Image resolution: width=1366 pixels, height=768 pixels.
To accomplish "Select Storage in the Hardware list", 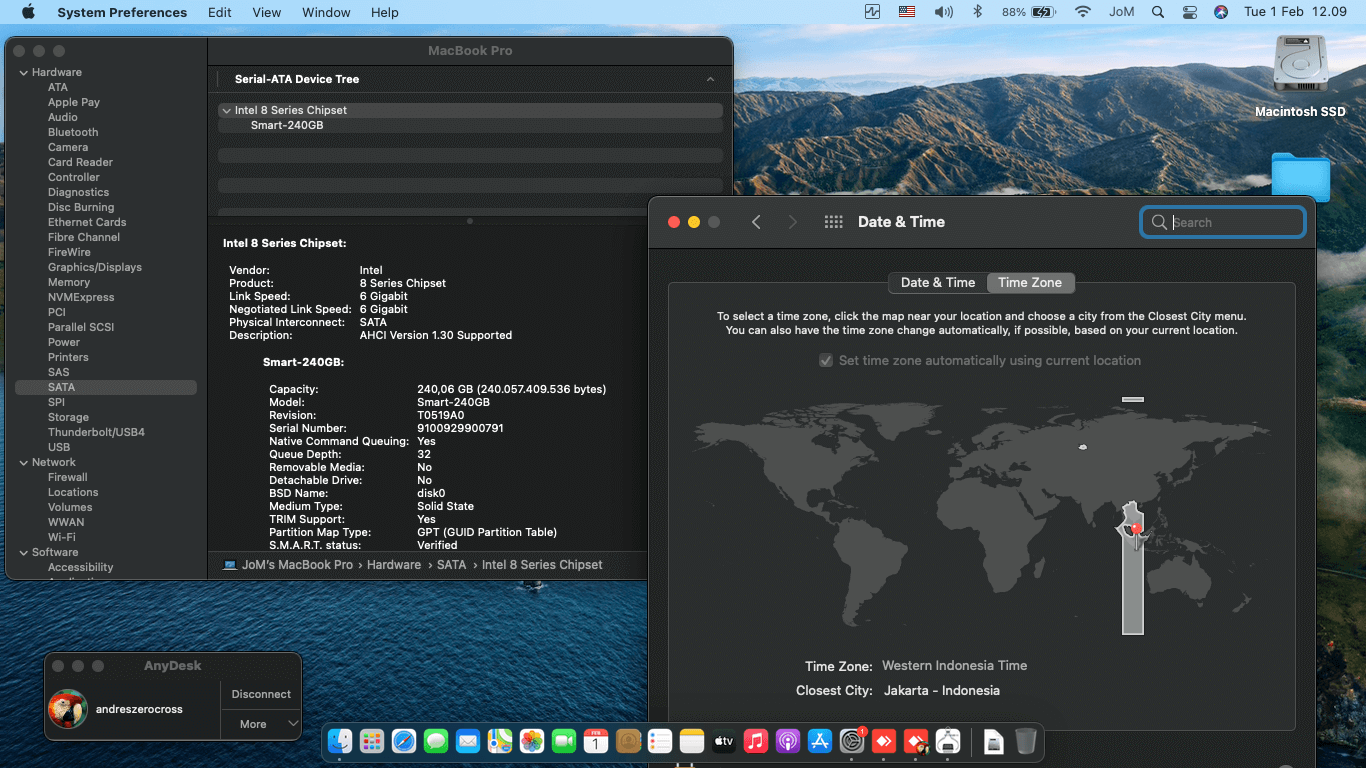I will [68, 417].
